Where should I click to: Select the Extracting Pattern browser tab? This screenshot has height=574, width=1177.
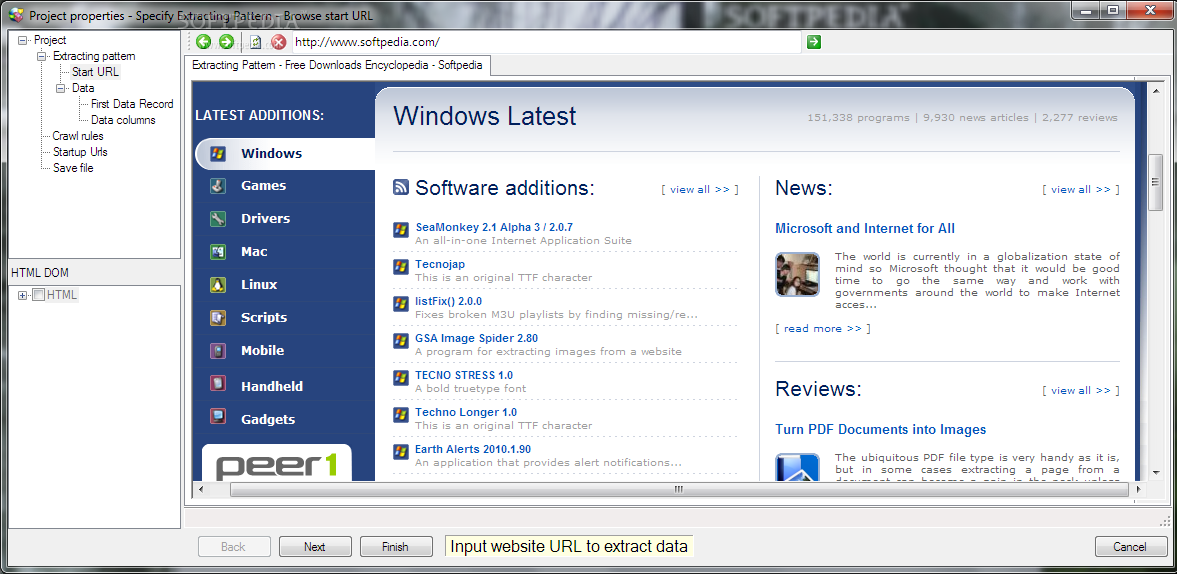(x=337, y=65)
